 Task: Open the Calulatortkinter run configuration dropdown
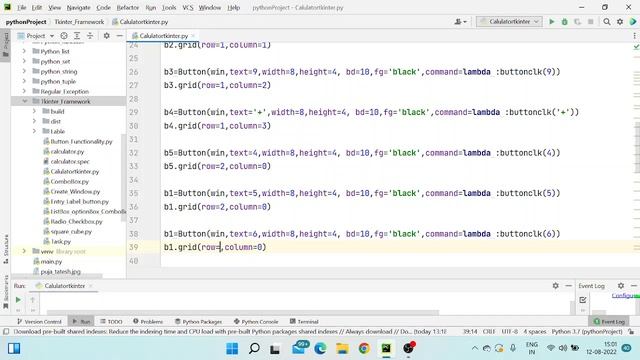(509, 22)
